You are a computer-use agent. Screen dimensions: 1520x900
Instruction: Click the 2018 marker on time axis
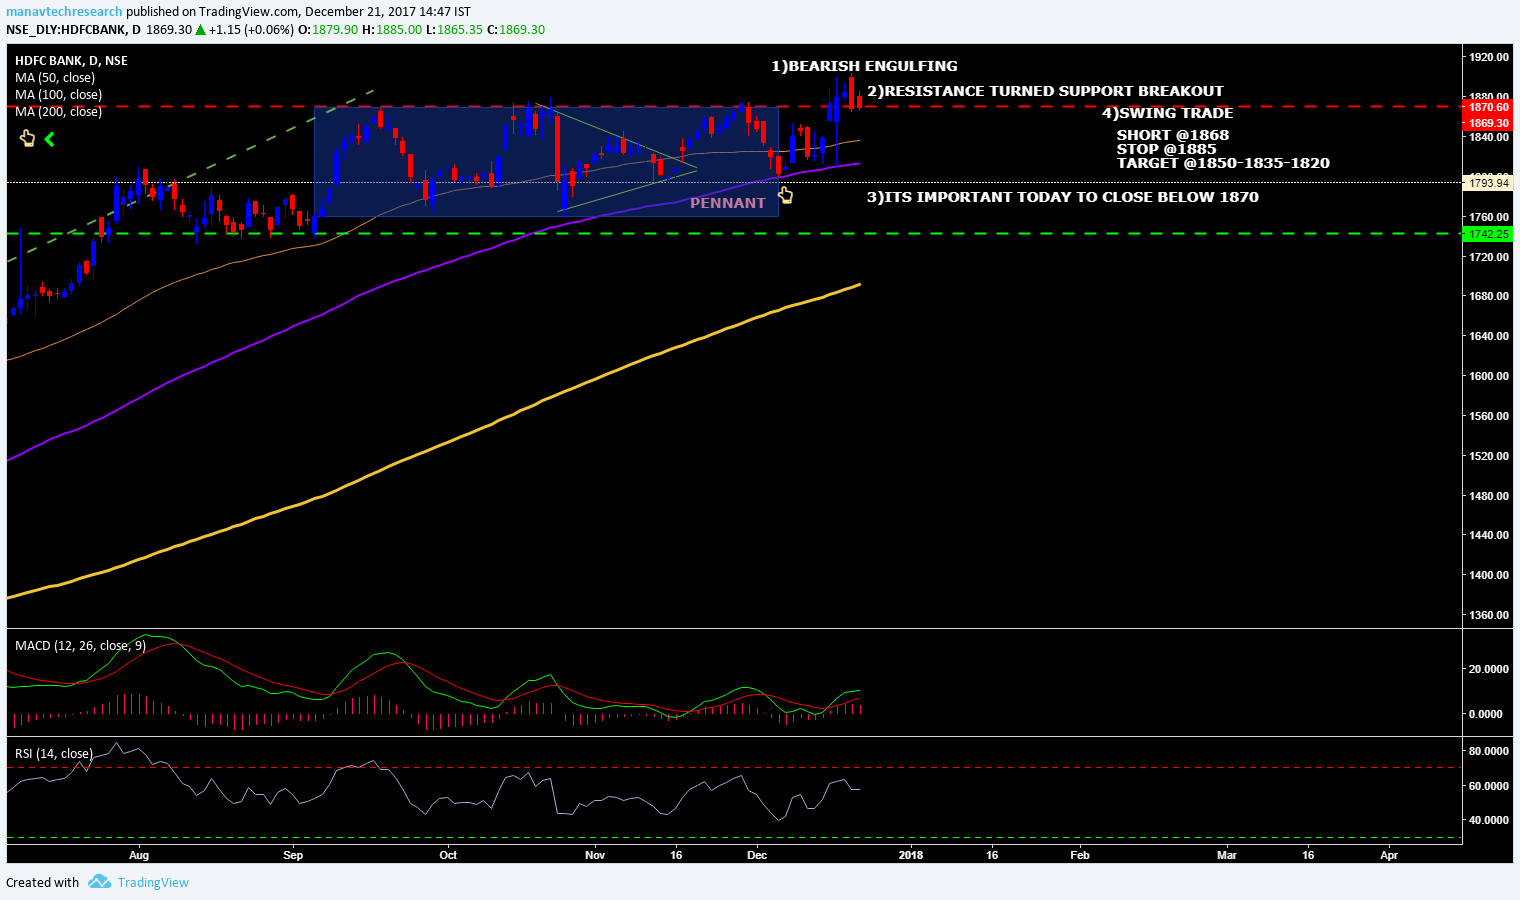coord(911,855)
